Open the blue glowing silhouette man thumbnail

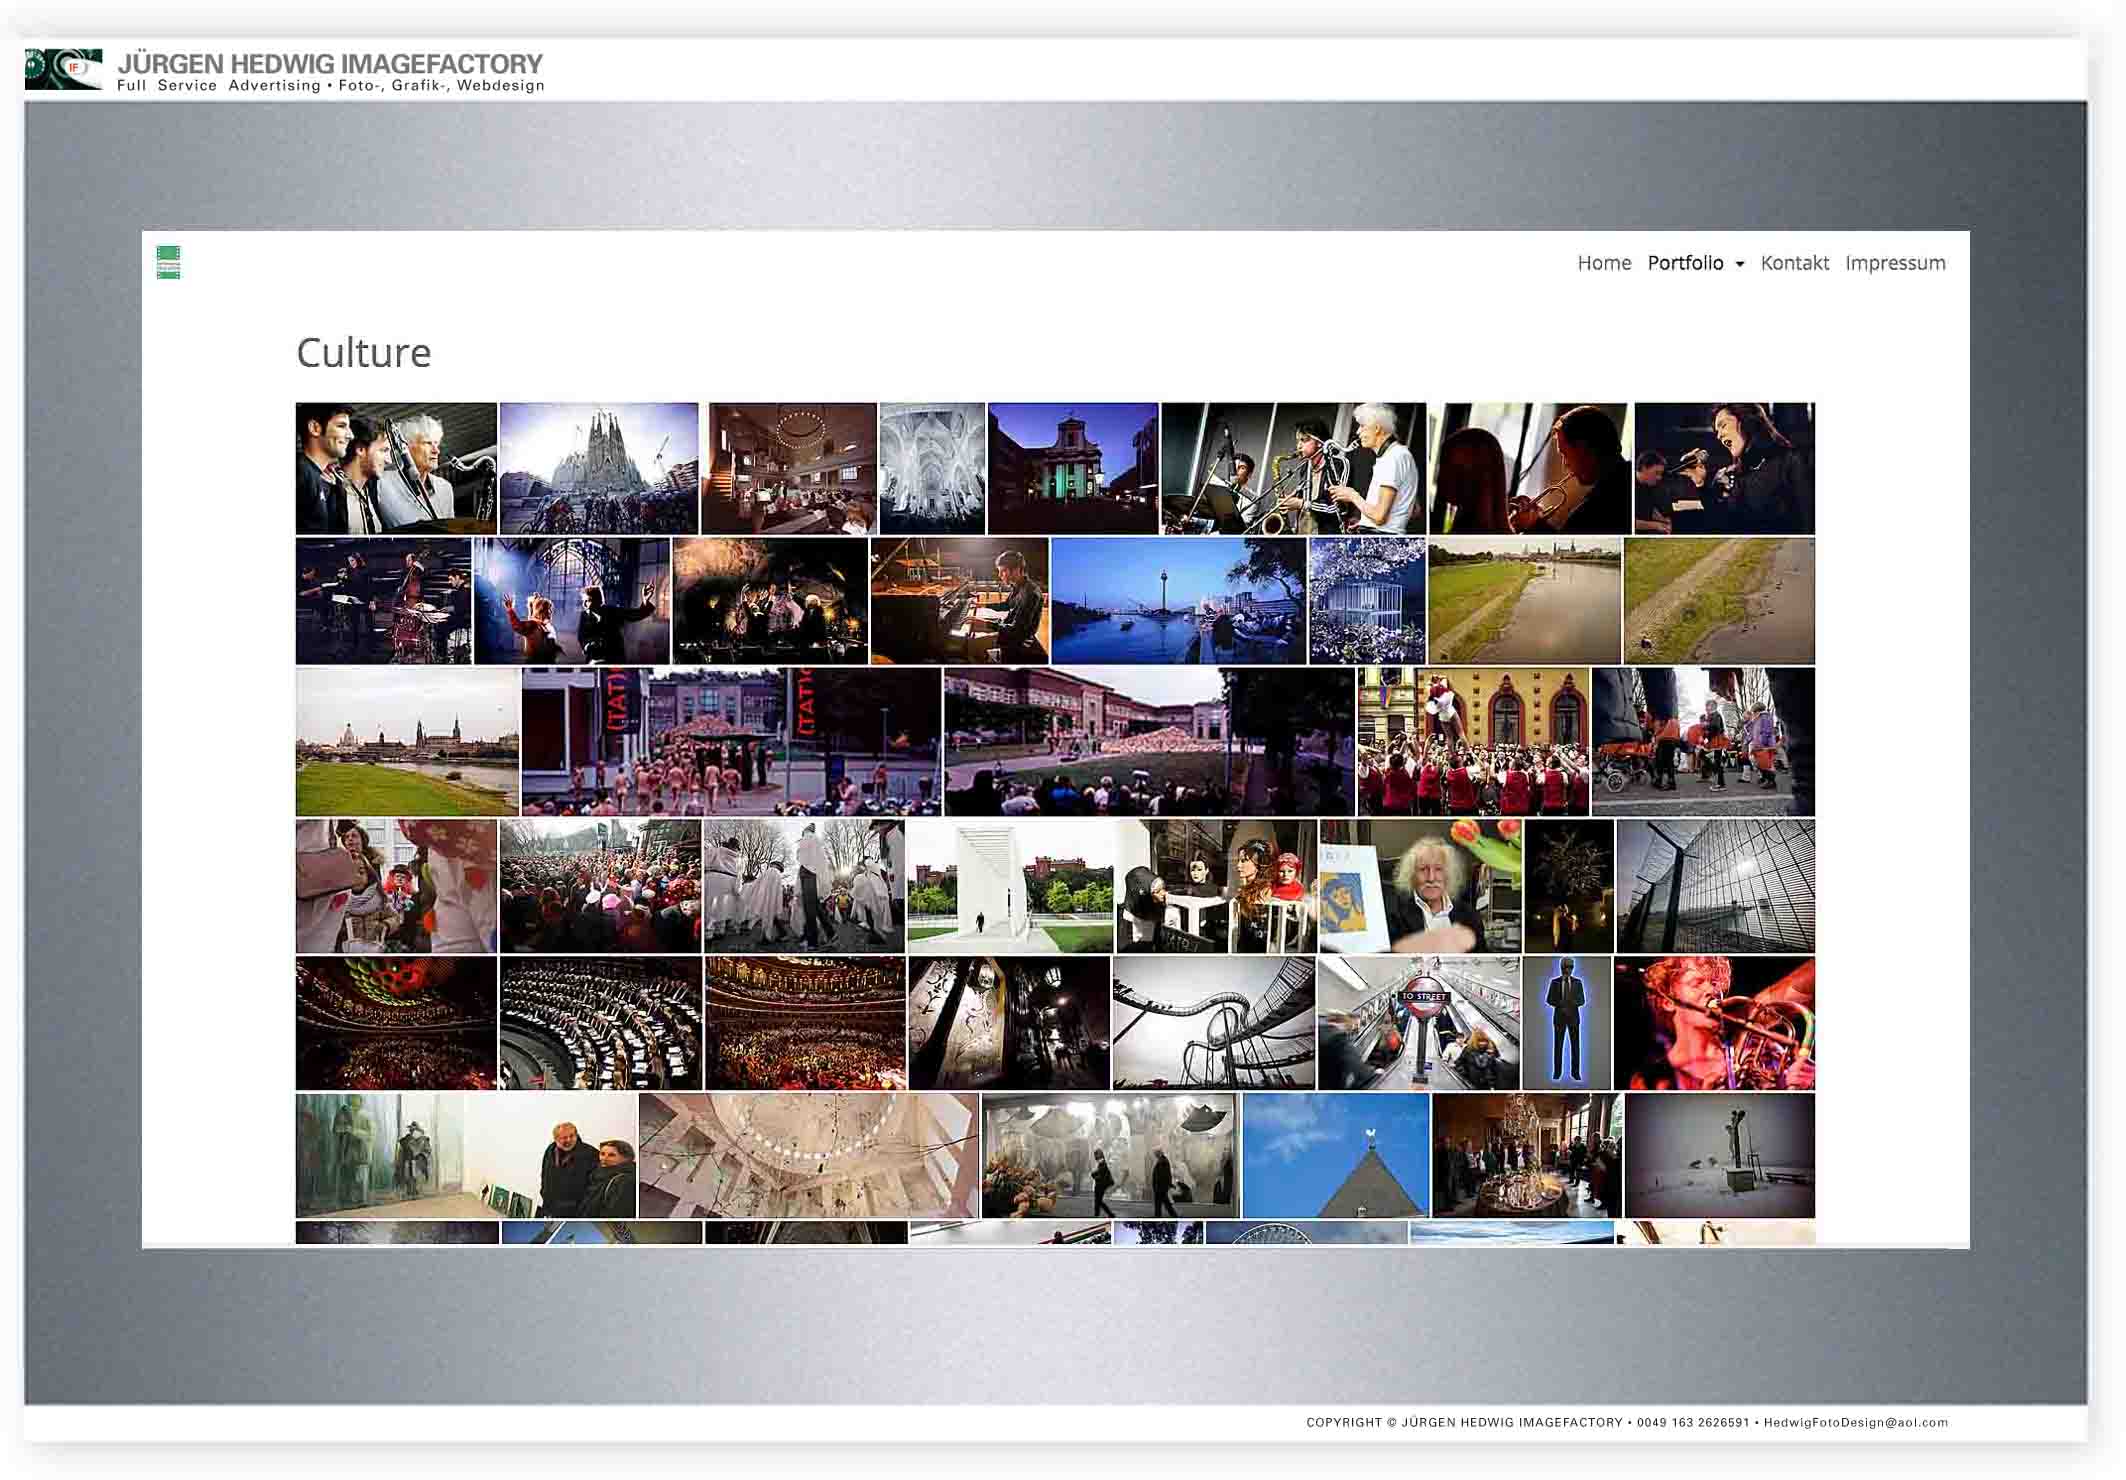(x=1565, y=1022)
